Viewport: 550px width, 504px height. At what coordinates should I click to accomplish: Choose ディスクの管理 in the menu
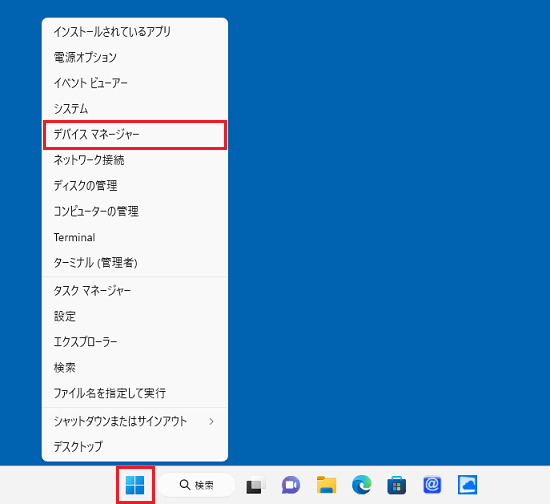tap(135, 186)
